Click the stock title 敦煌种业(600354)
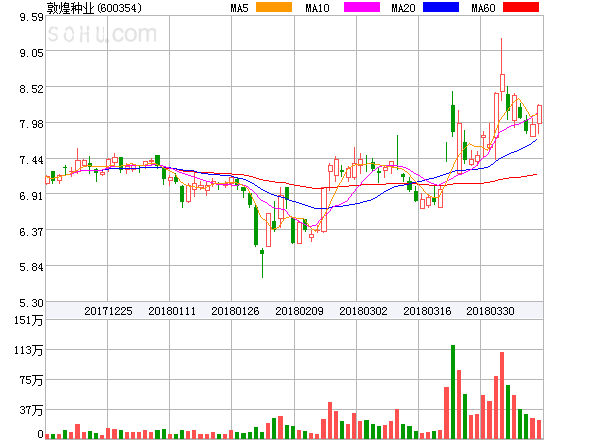The image size is (600, 440). [94, 8]
